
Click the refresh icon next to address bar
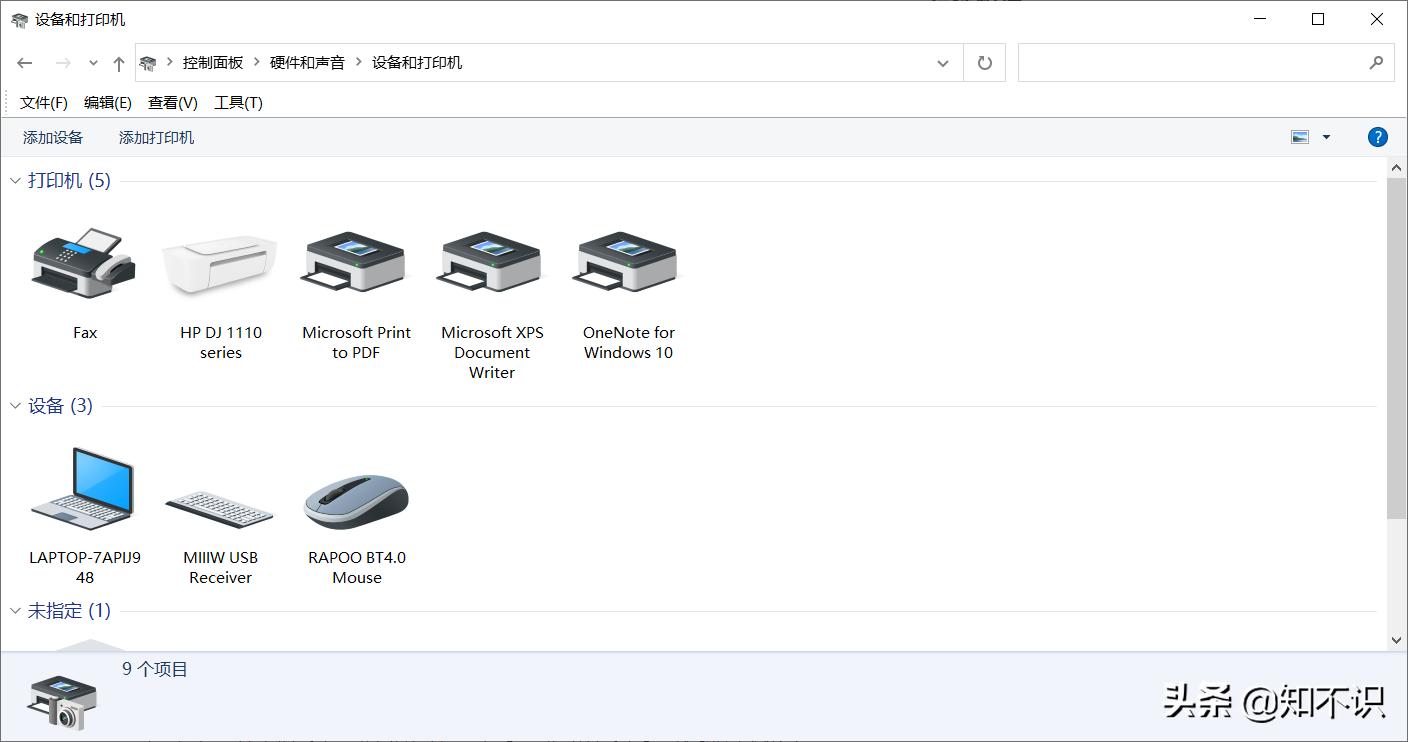point(984,62)
